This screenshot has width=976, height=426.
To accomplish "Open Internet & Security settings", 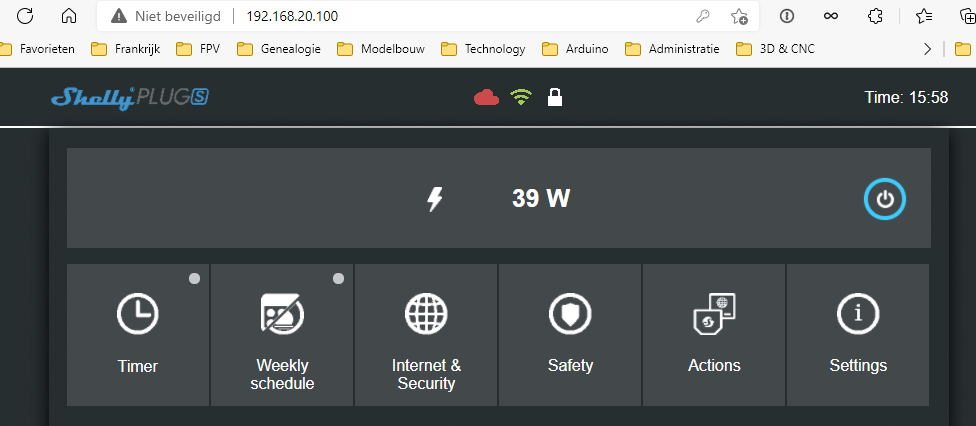I will coord(426,335).
